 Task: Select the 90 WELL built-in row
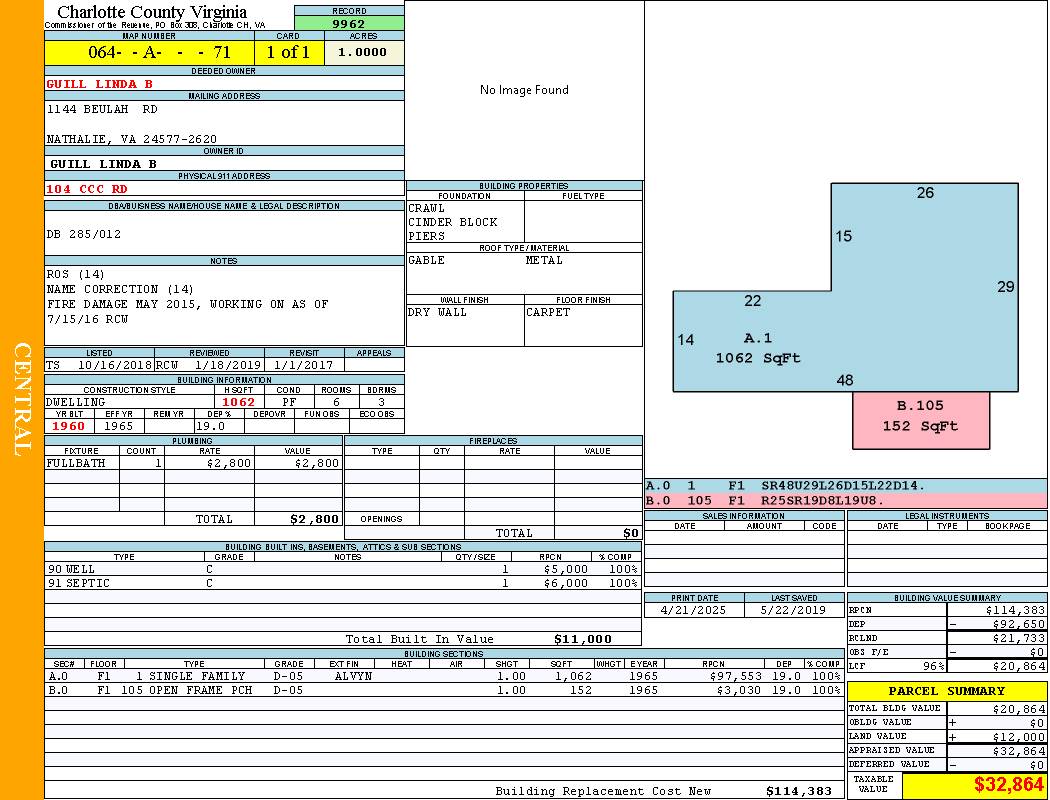[x=342, y=569]
